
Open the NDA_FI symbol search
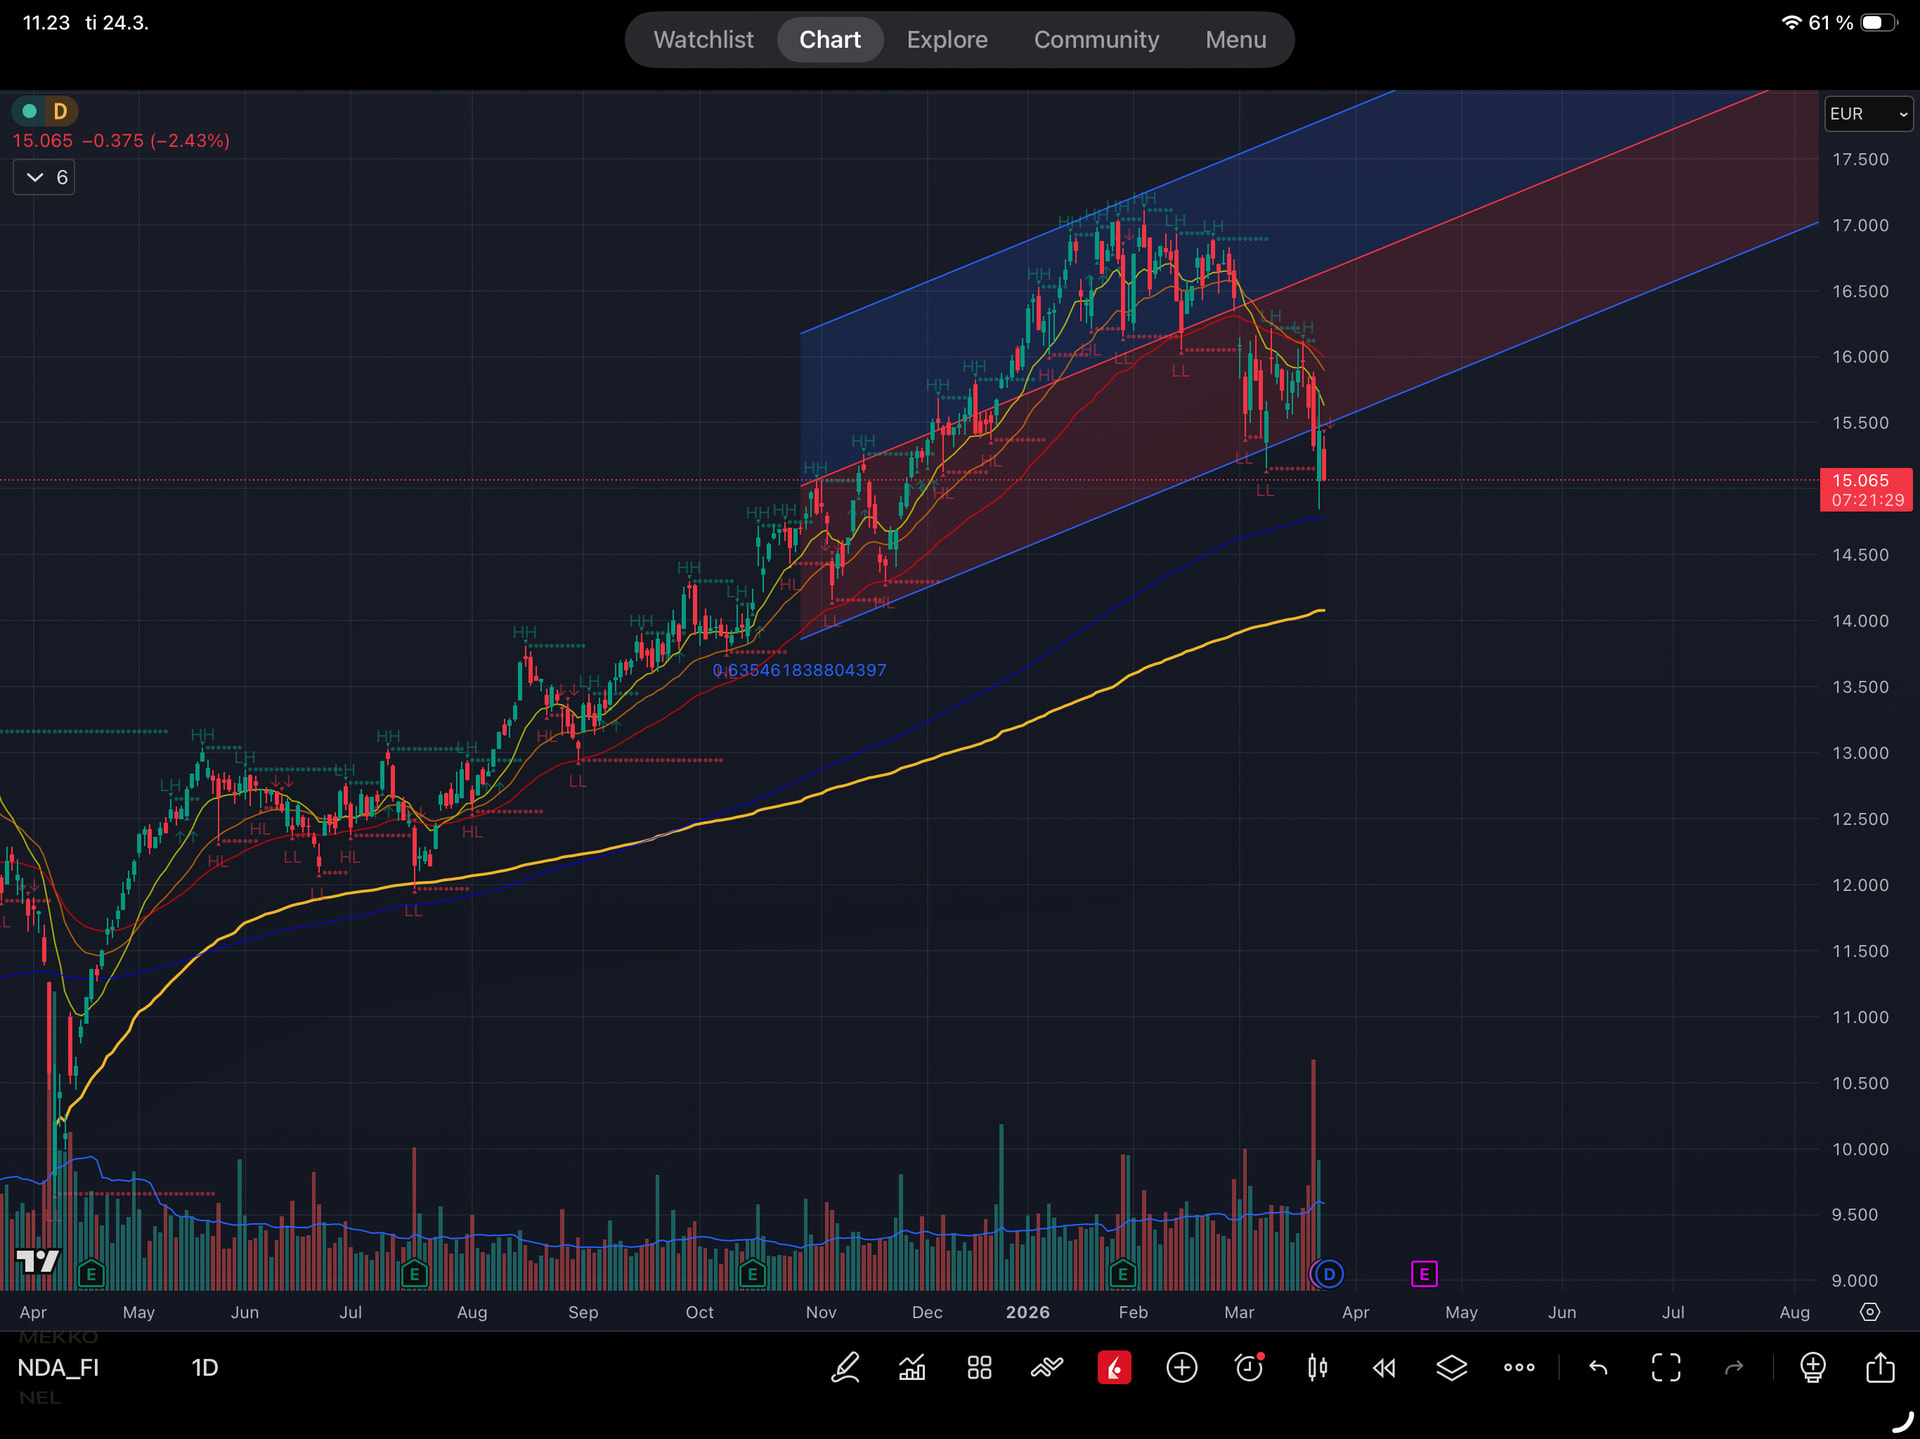point(58,1367)
